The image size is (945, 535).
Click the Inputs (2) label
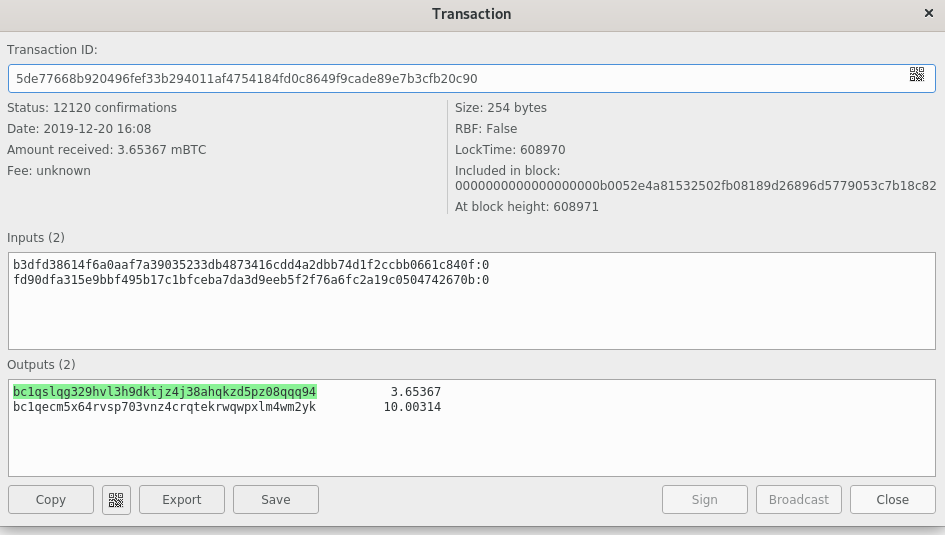(36, 237)
